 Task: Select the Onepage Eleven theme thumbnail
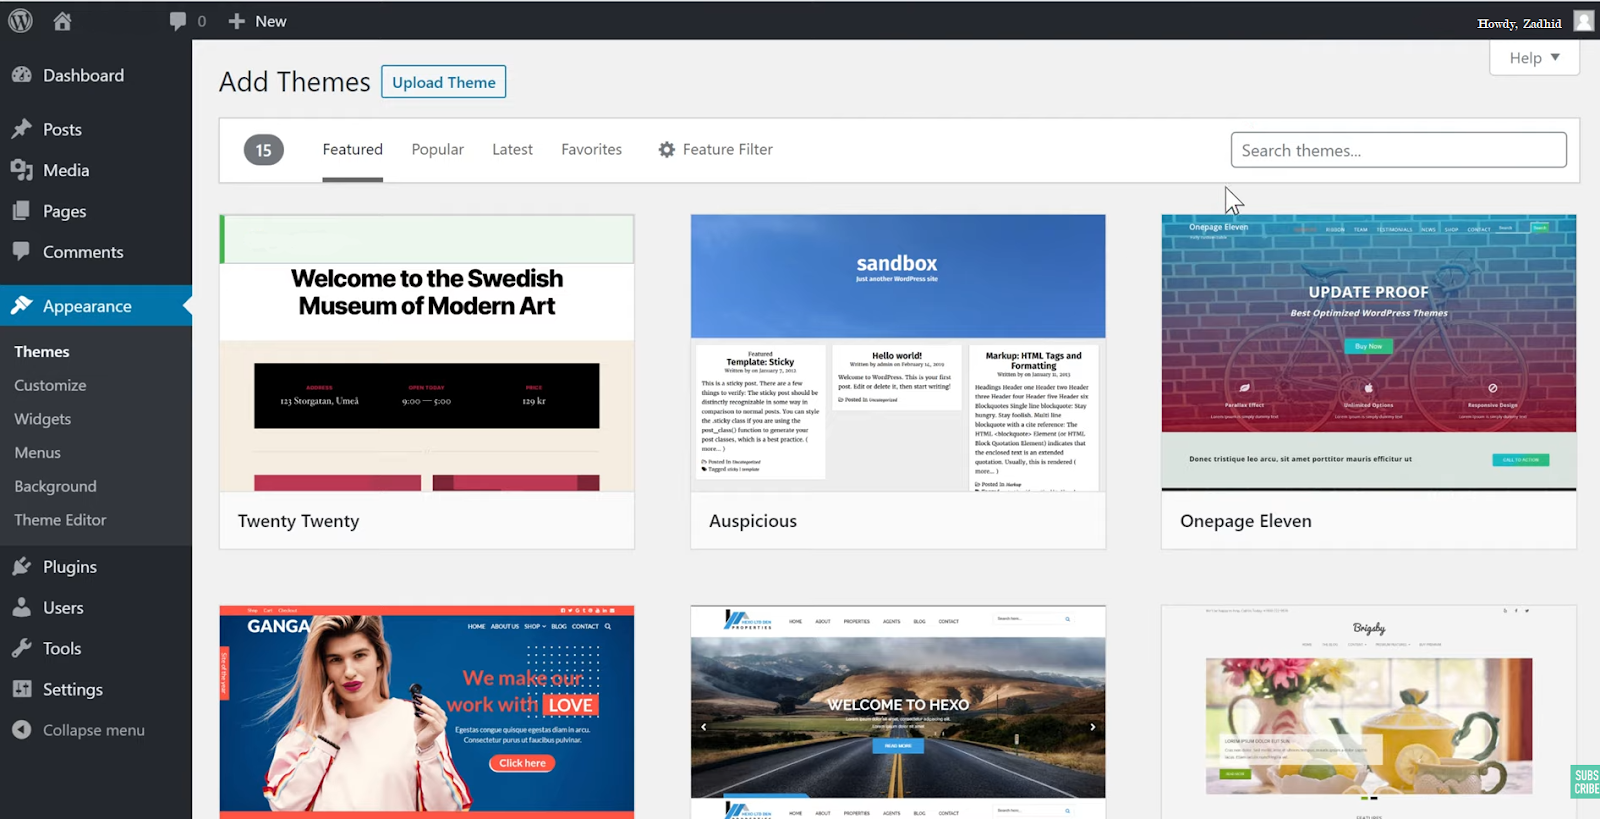point(1369,353)
